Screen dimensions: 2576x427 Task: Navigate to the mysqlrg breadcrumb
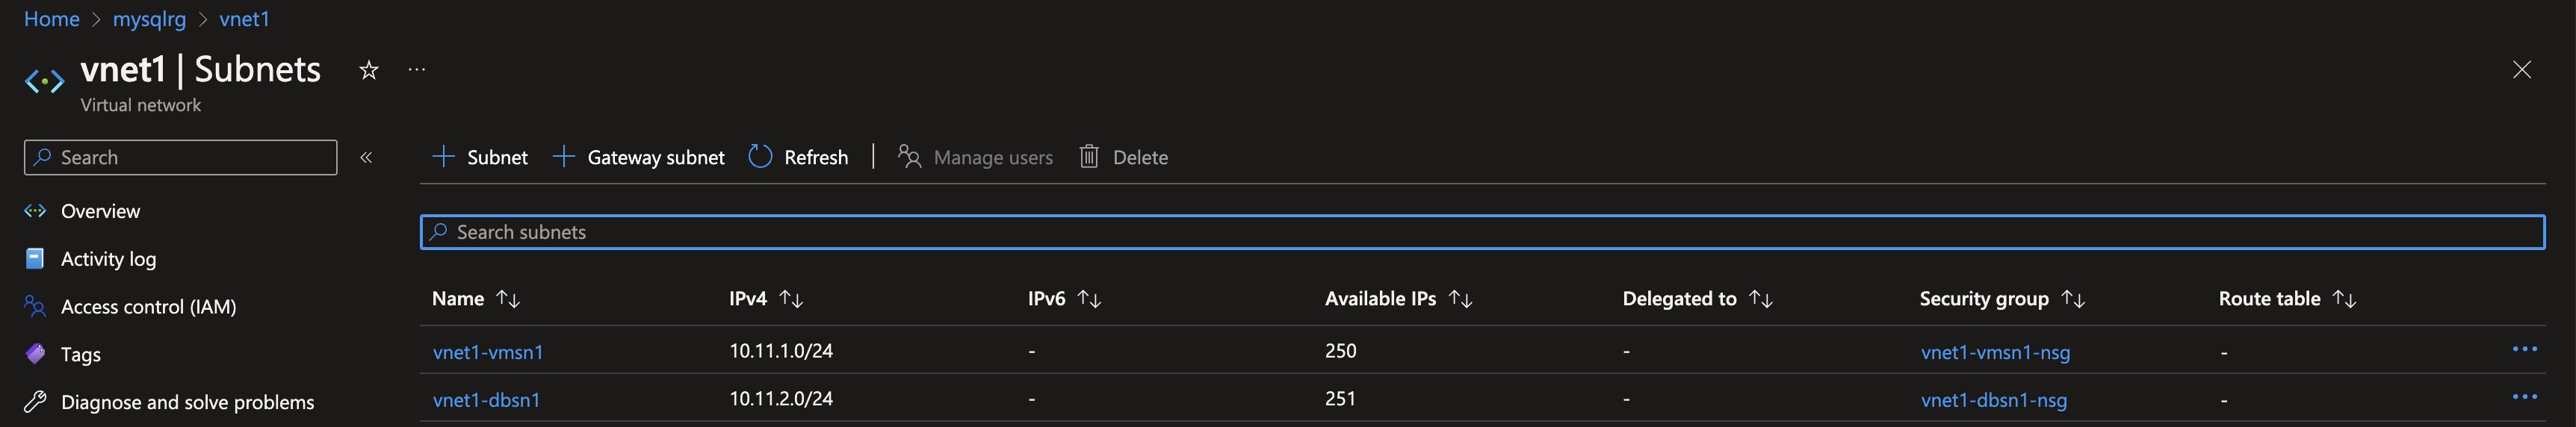point(149,19)
